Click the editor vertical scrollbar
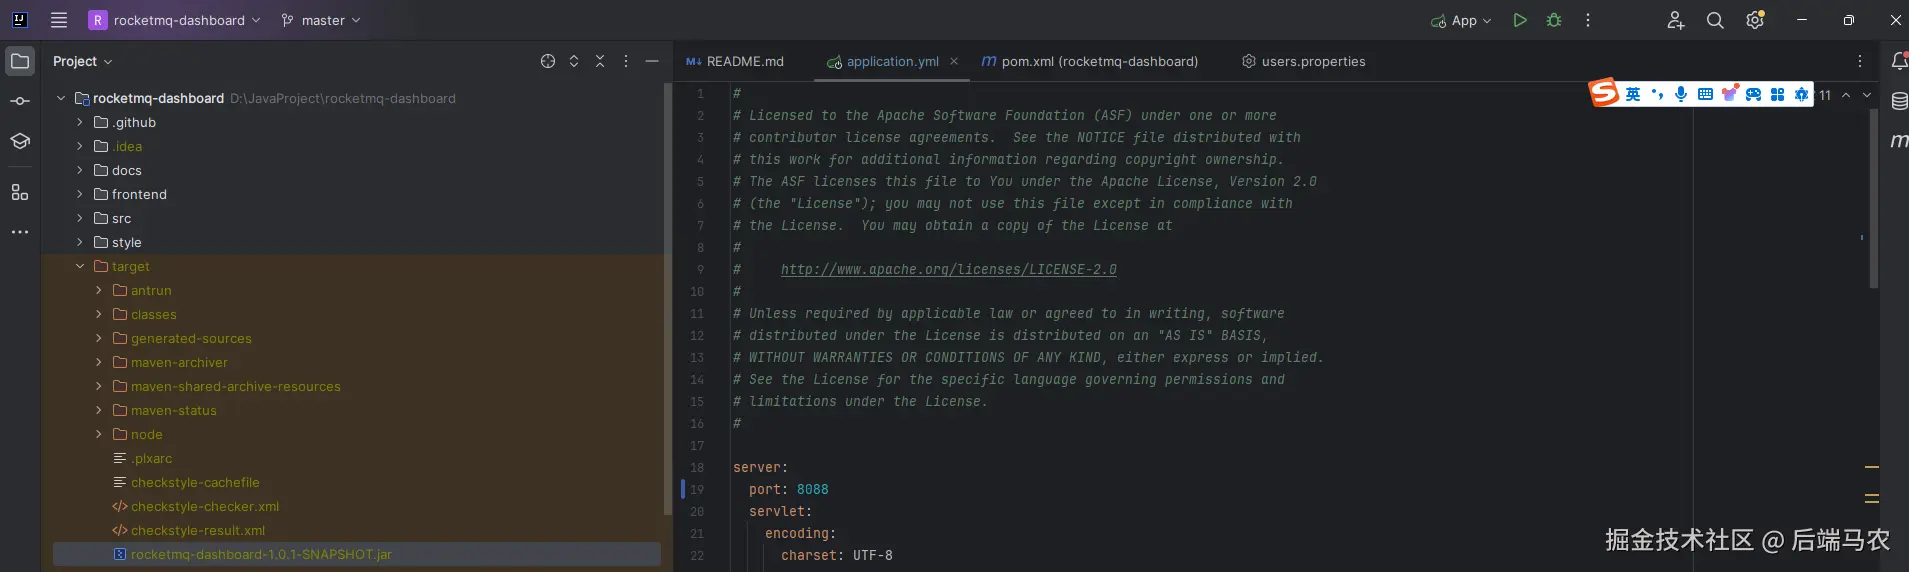 click(1874, 198)
